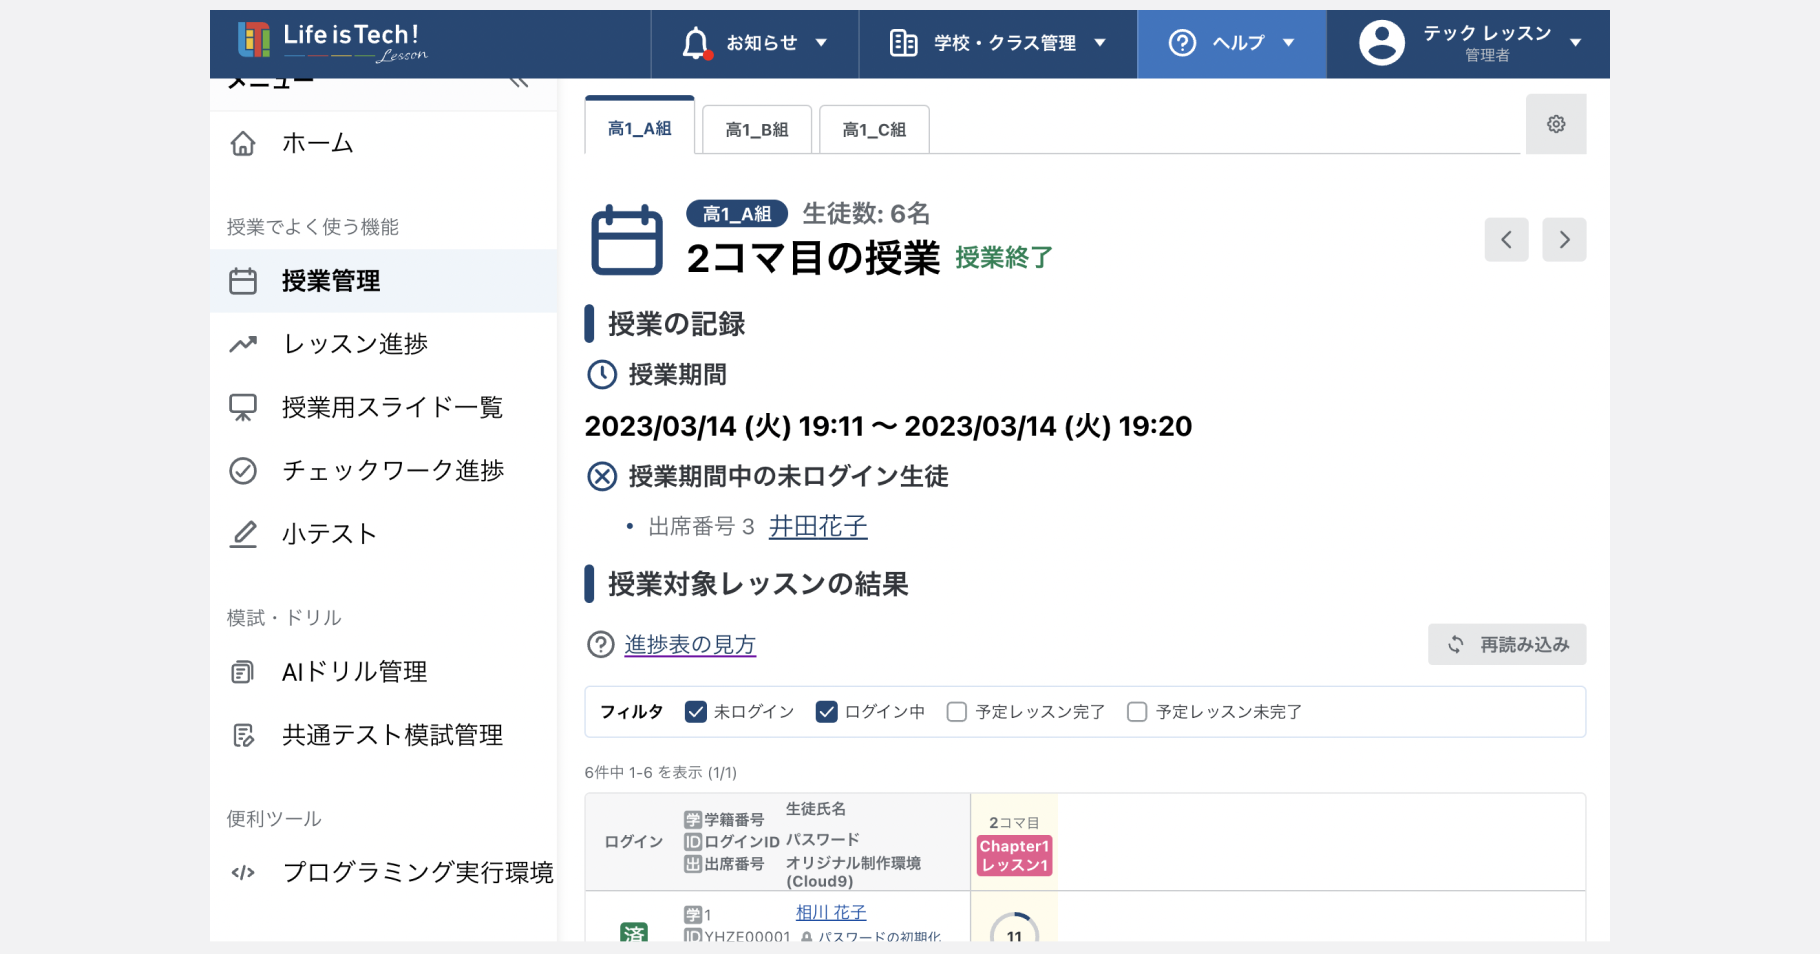Click the help question mark icon

click(1182, 43)
